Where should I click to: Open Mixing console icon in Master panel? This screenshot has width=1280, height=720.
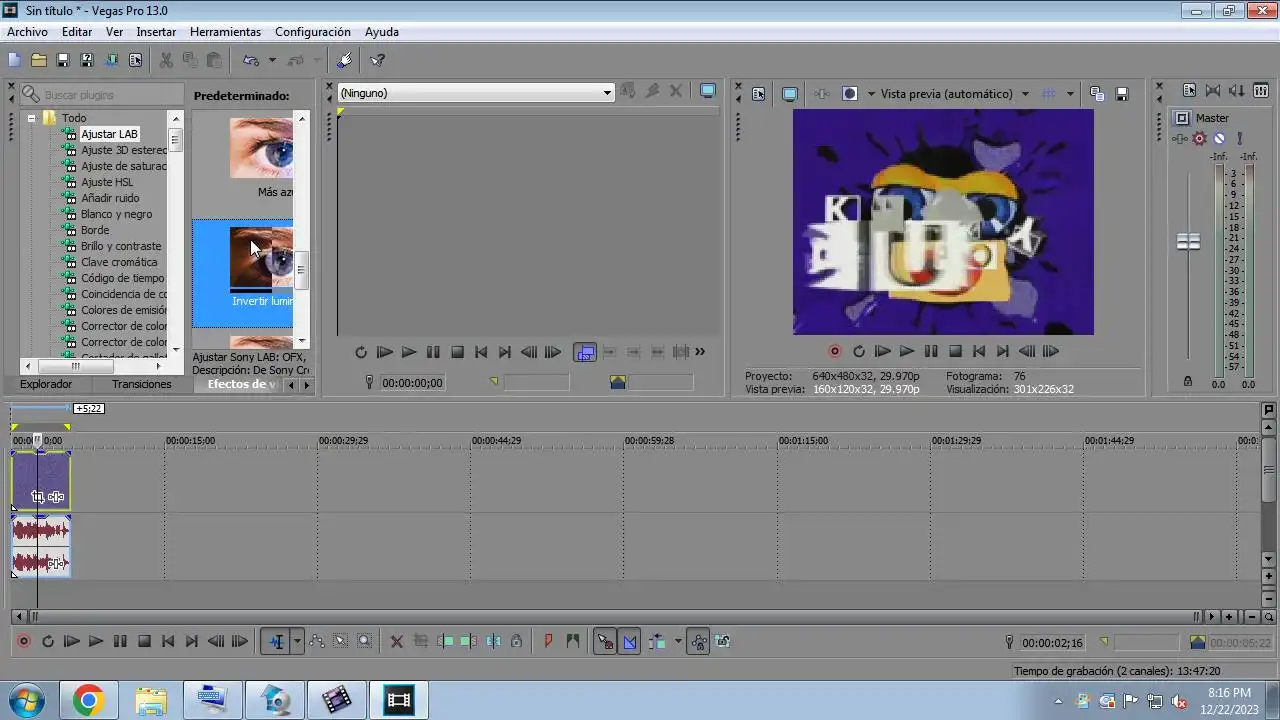tap(1262, 91)
